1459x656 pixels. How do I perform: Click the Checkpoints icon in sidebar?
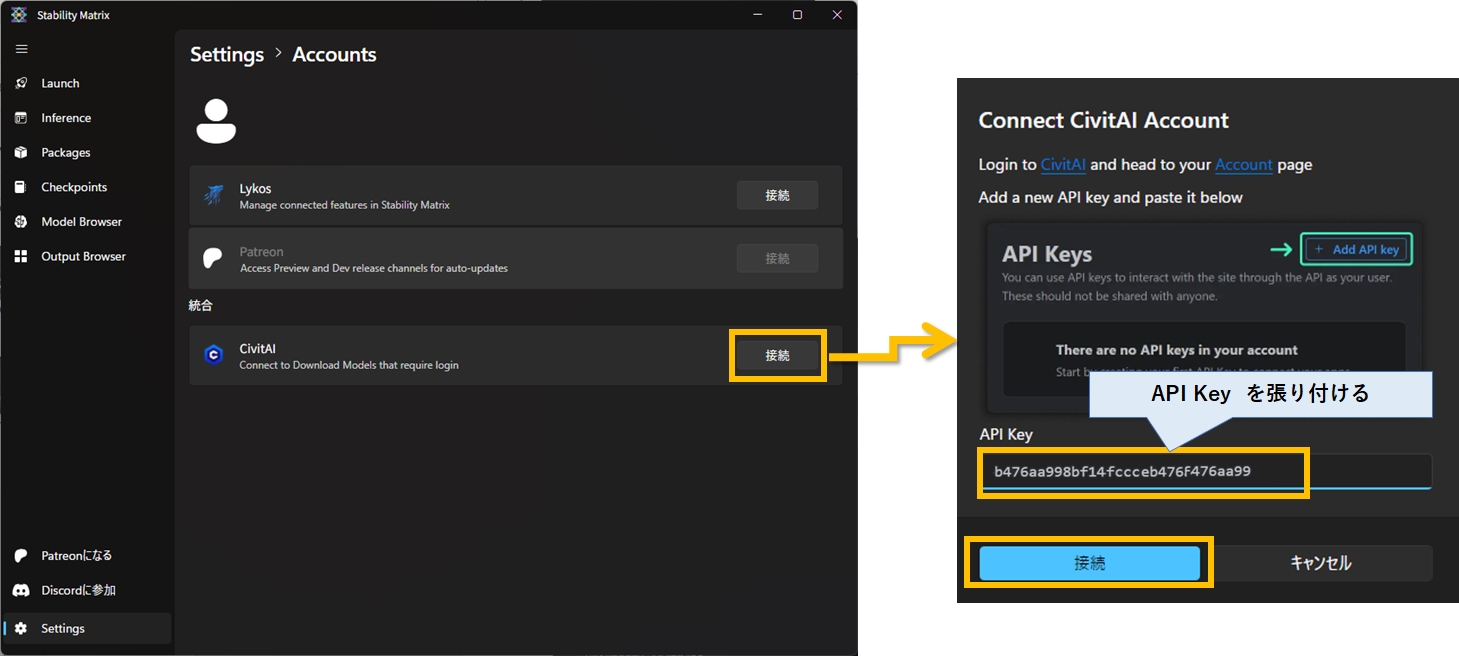21,187
